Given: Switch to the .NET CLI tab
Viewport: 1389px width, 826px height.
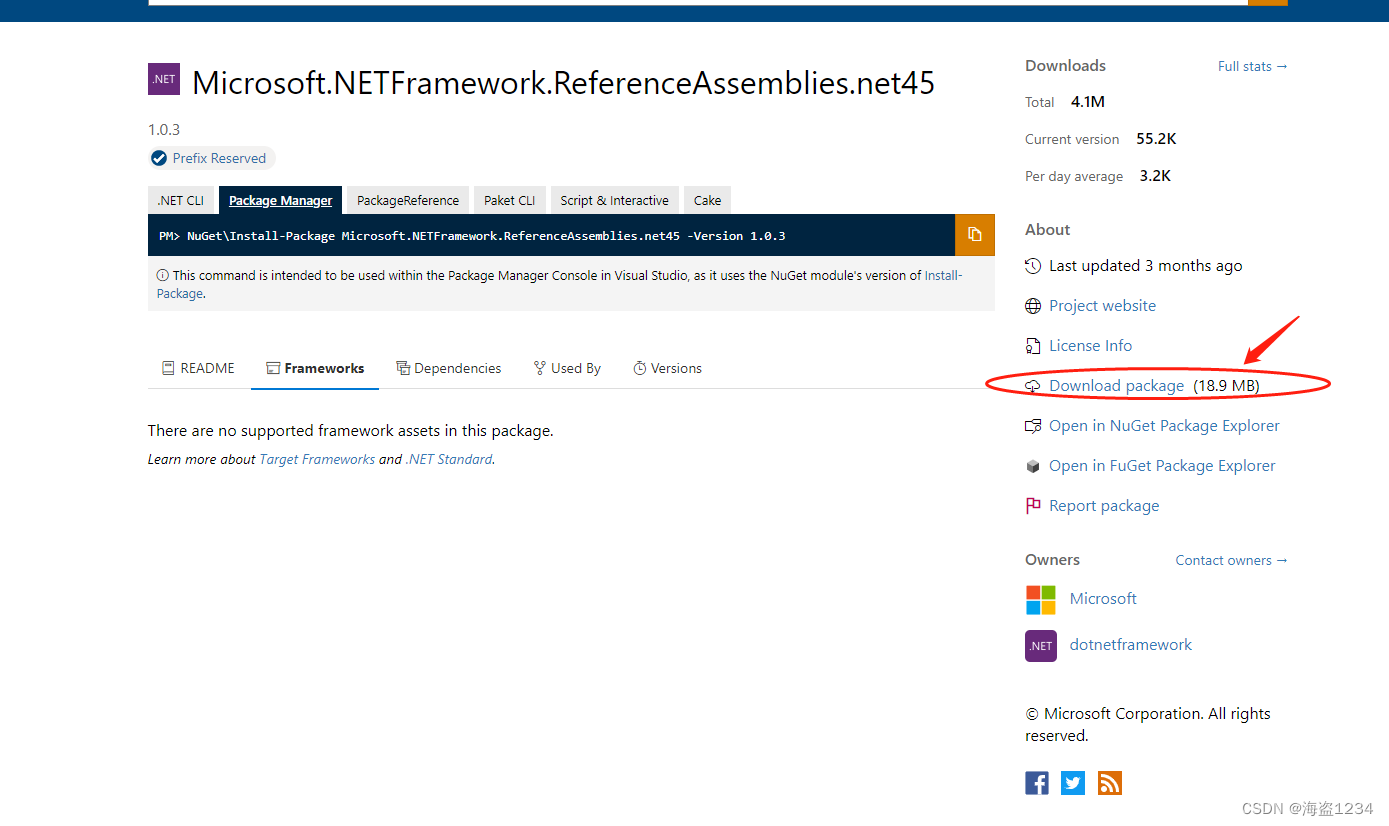Looking at the screenshot, I should (182, 199).
